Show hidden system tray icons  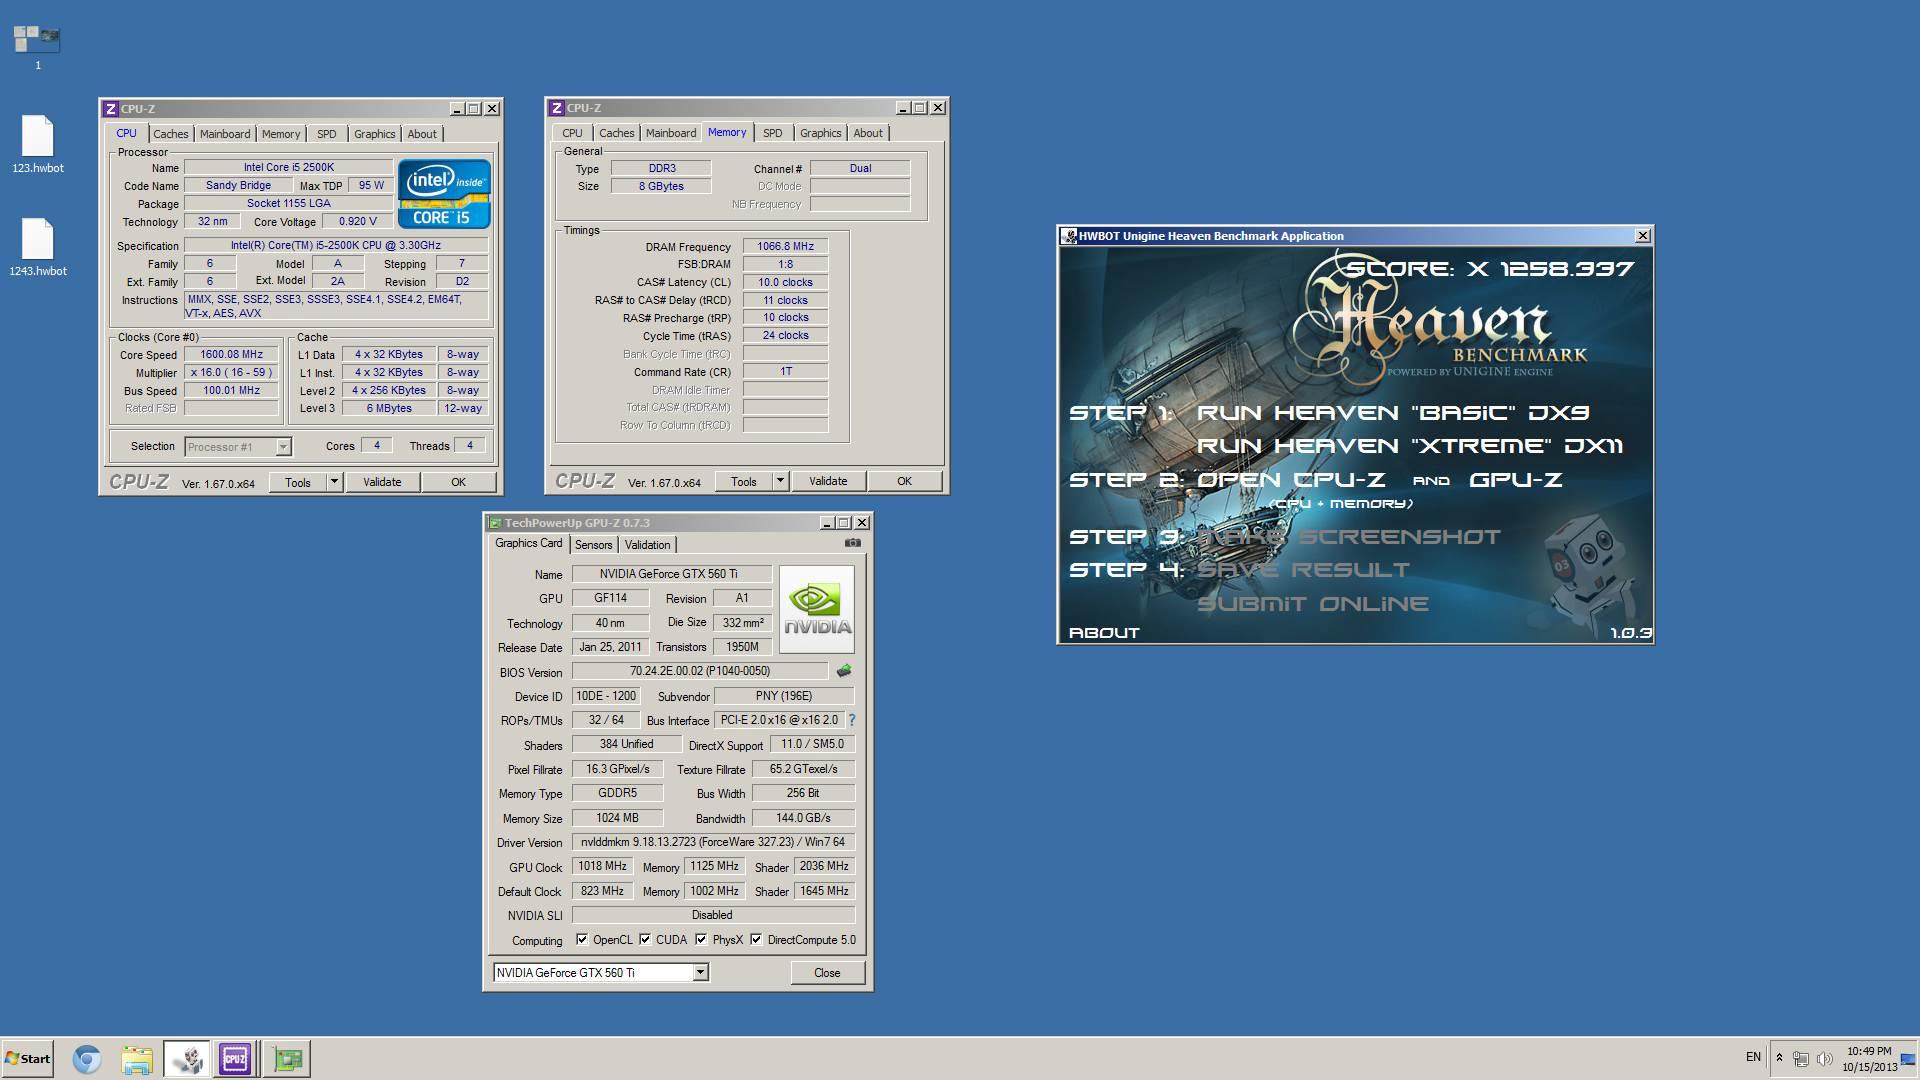coord(1779,1058)
